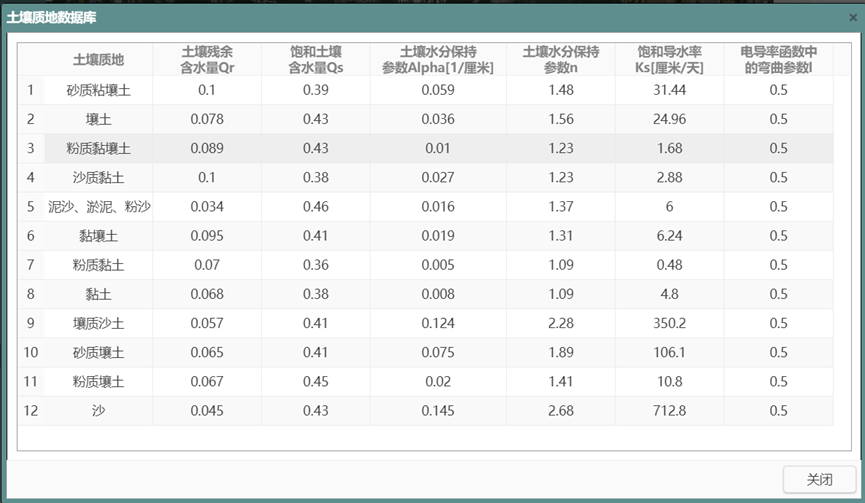Screen dimensions: 865x503
Task: Click the 关闭 button
Action: coord(819,479)
